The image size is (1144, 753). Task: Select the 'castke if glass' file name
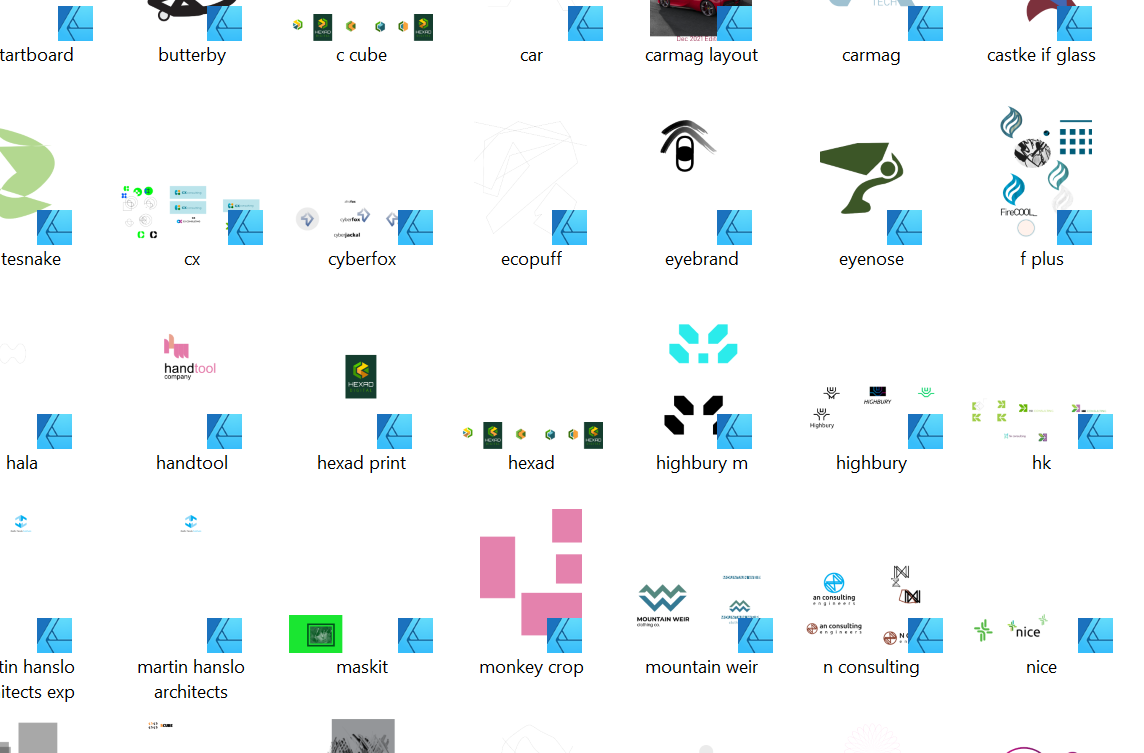coord(1041,55)
